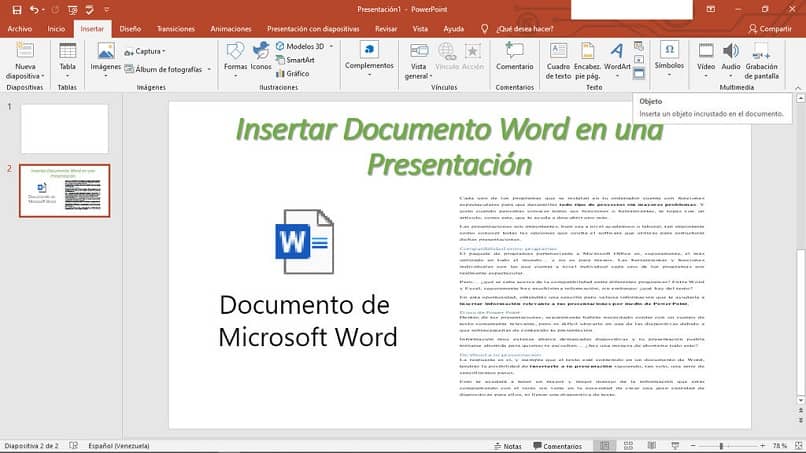The image size is (806, 453).
Task: Click the slide title text
Action: 449,147
